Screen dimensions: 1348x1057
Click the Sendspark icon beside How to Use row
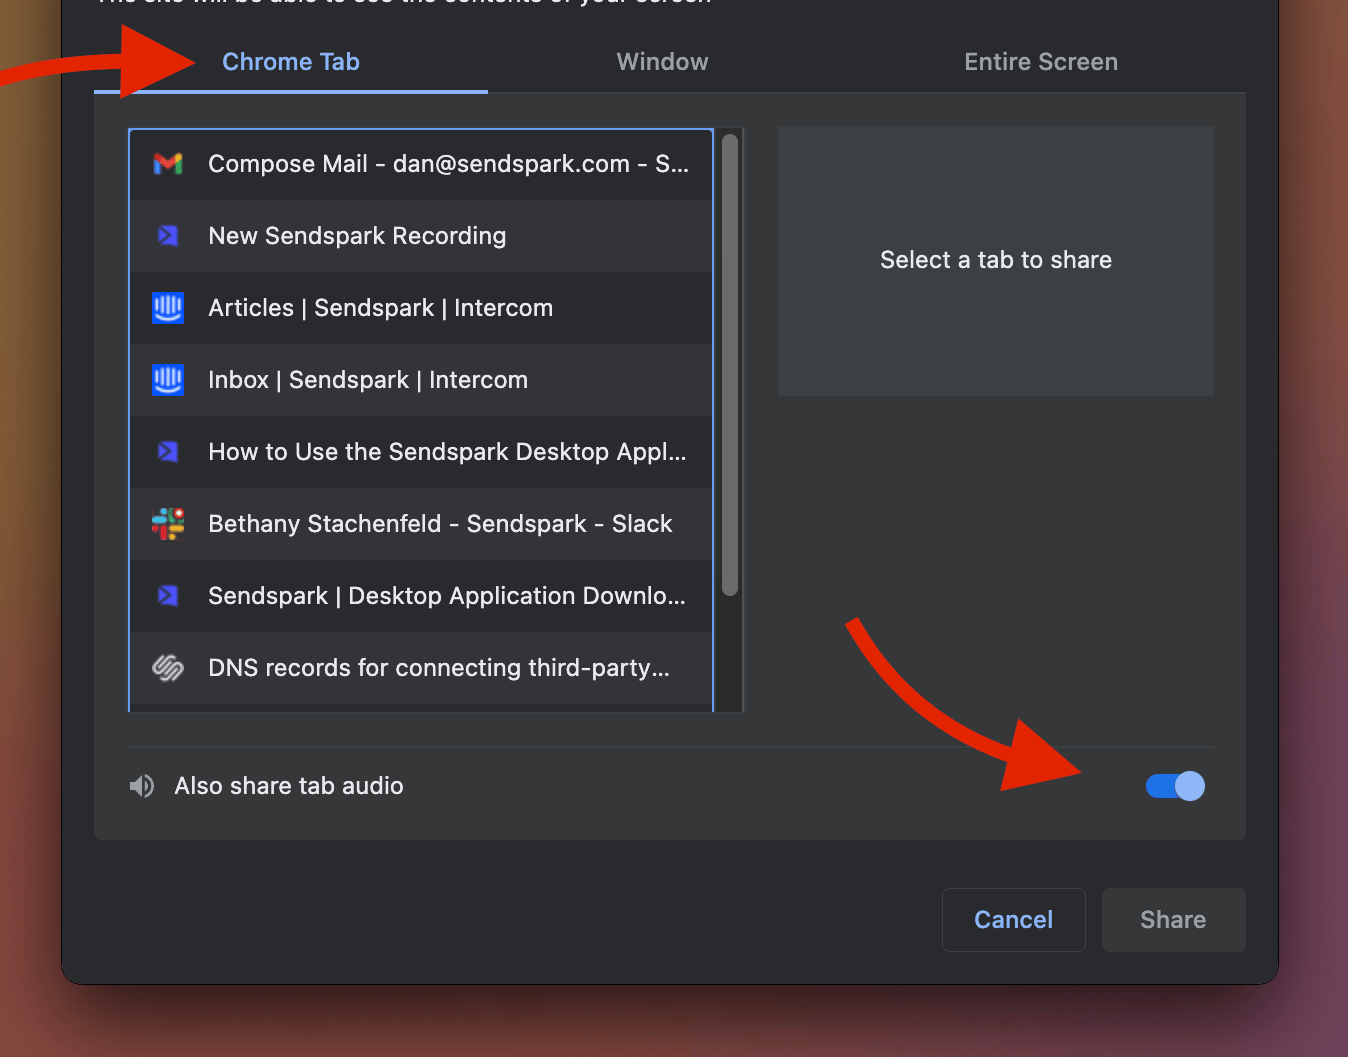(168, 452)
